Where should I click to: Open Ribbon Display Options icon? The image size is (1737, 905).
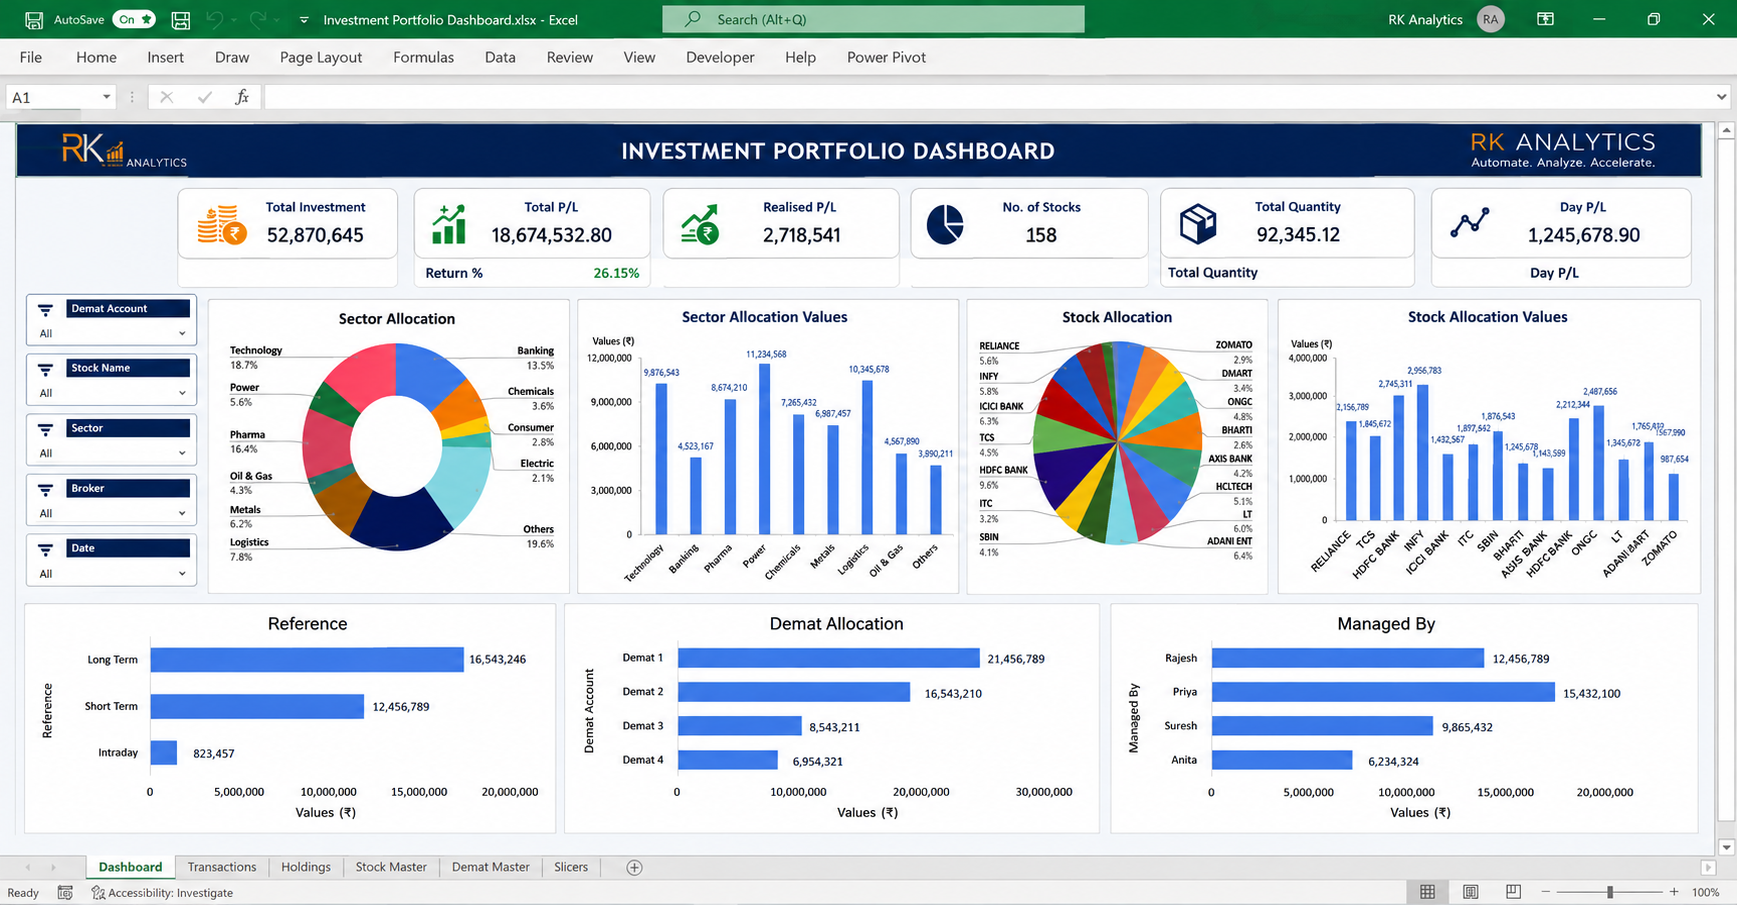point(1545,19)
